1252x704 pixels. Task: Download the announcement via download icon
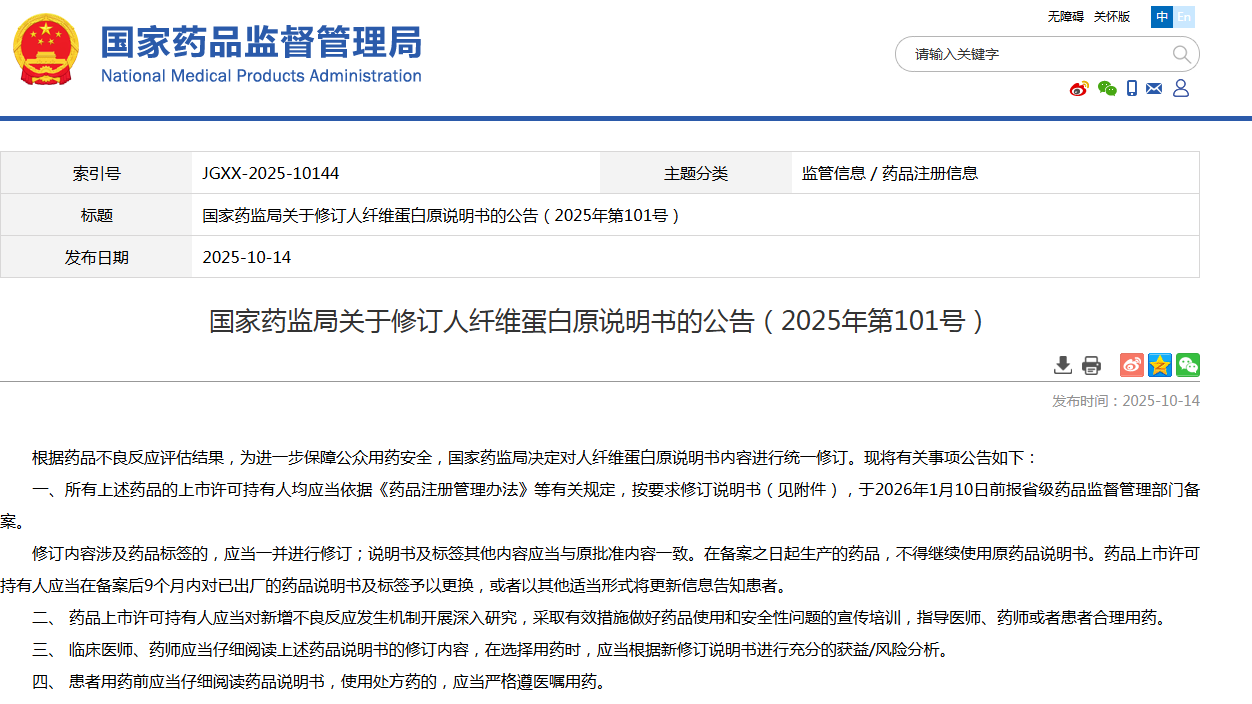(1063, 365)
